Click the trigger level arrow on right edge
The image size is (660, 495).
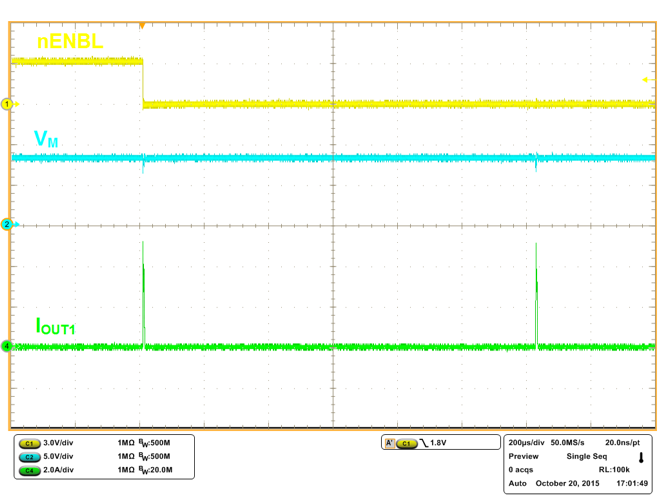646,80
